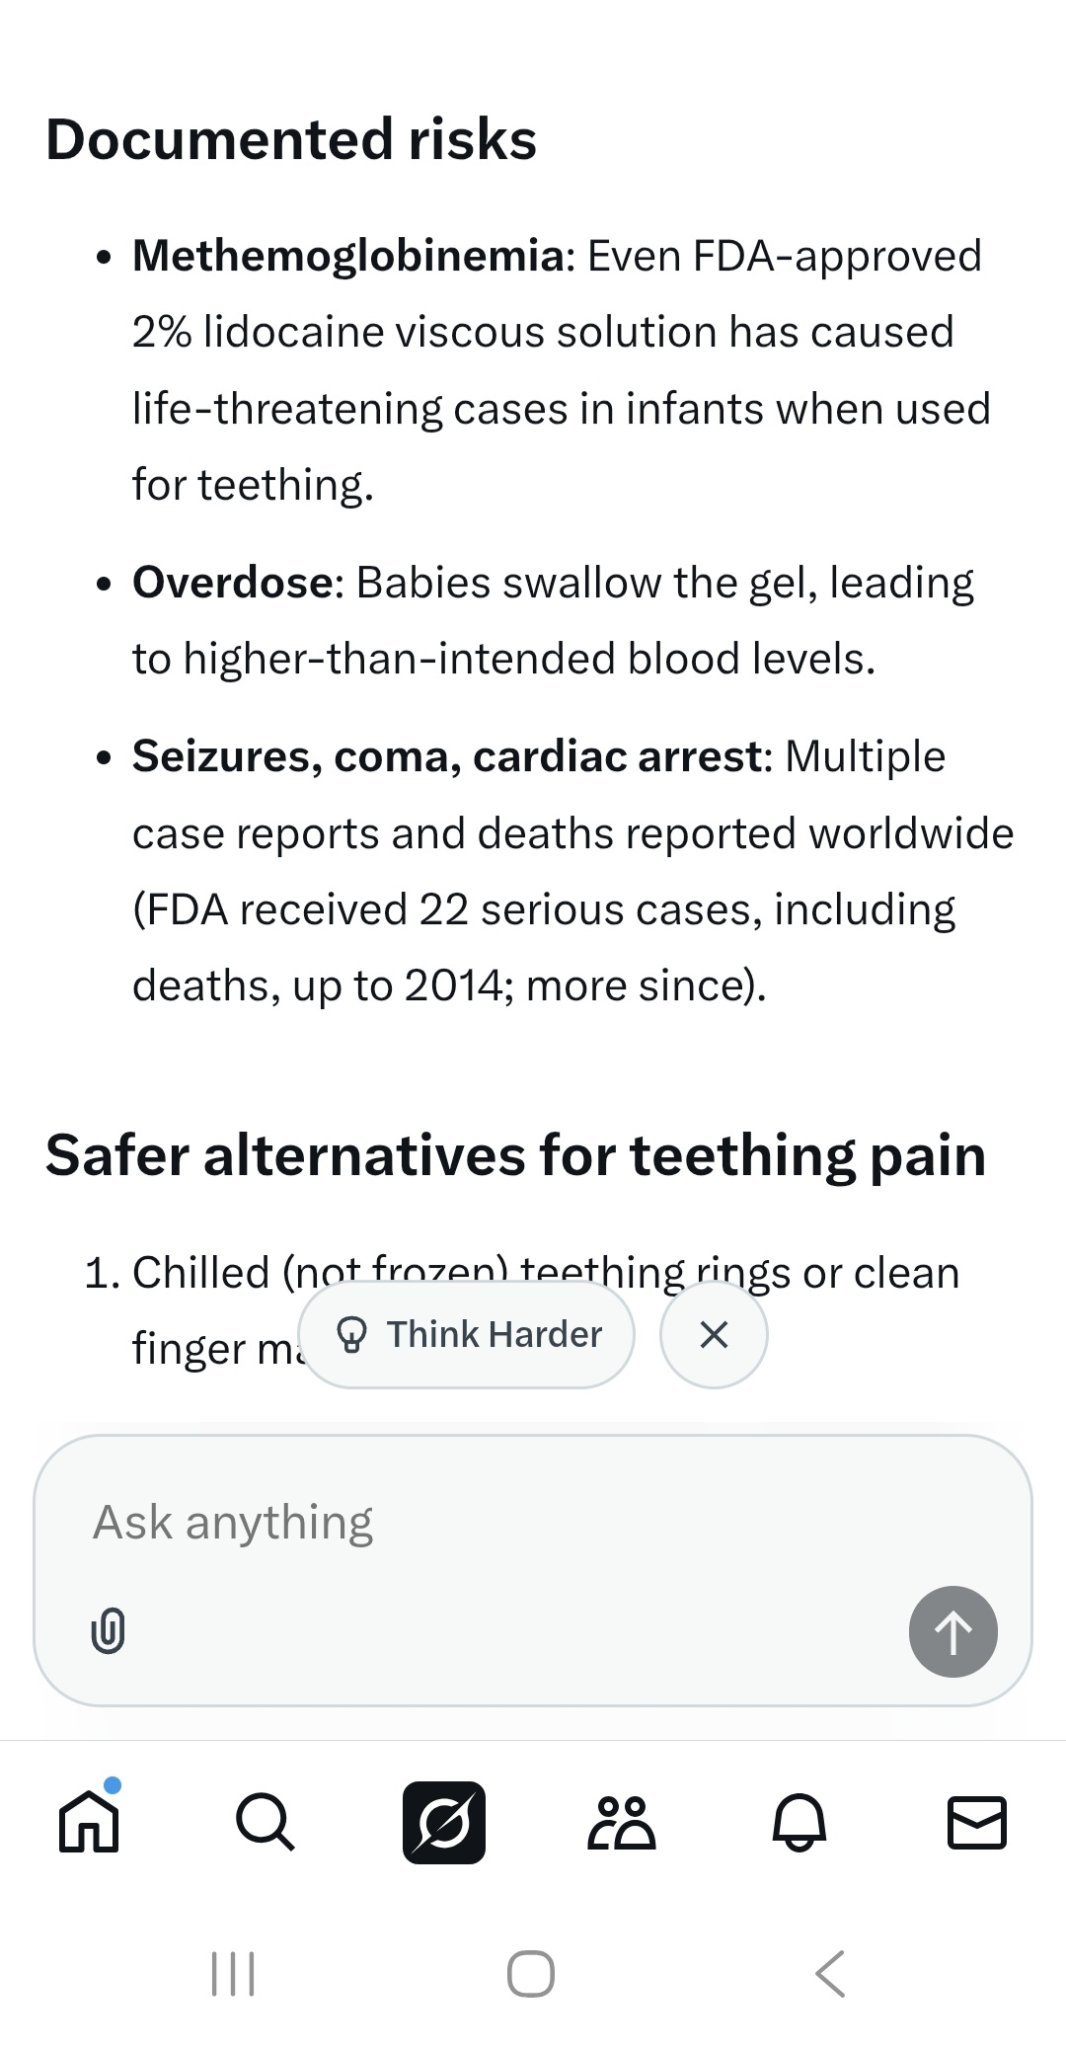Tap the Android home button
The height and width of the screenshot is (2048, 1066).
tap(531, 1973)
